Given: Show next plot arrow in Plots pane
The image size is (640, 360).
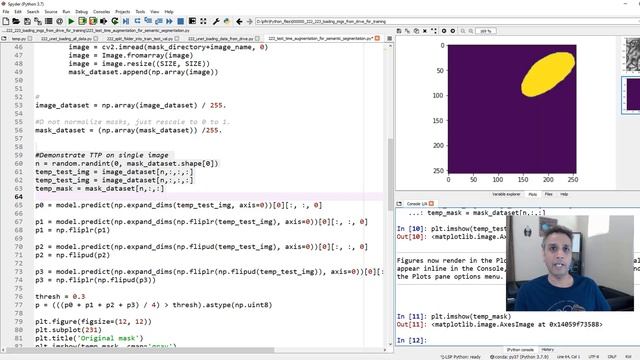Looking at the screenshot, I should pyautogui.click(x=453, y=31).
